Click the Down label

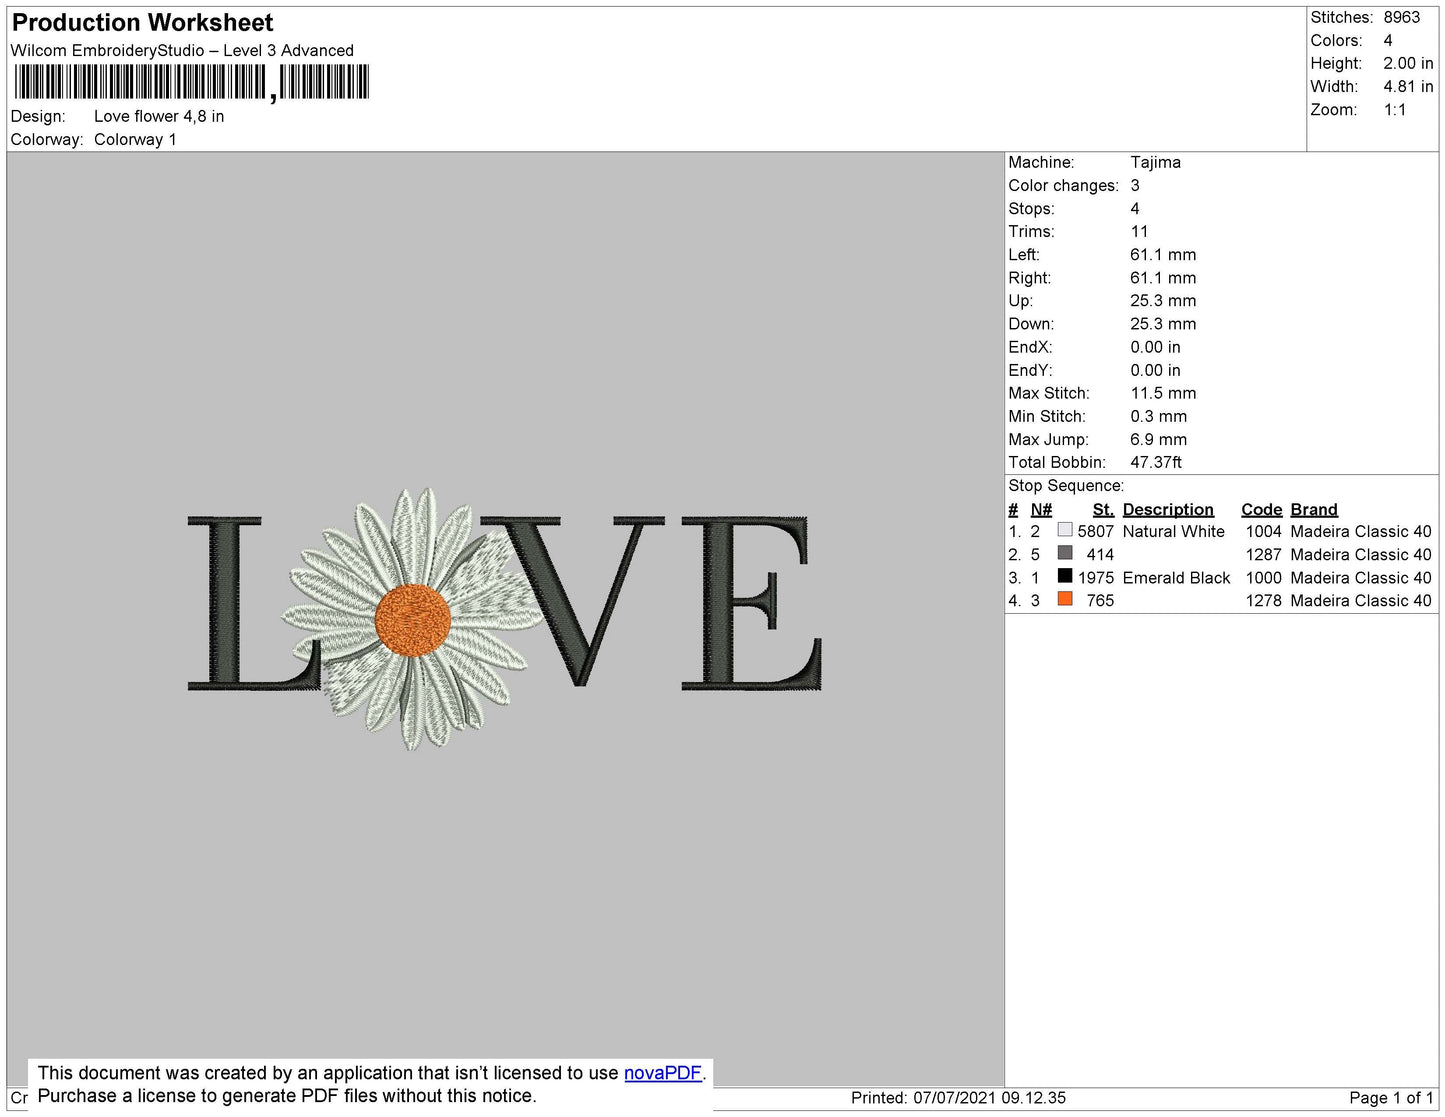click(x=1031, y=324)
